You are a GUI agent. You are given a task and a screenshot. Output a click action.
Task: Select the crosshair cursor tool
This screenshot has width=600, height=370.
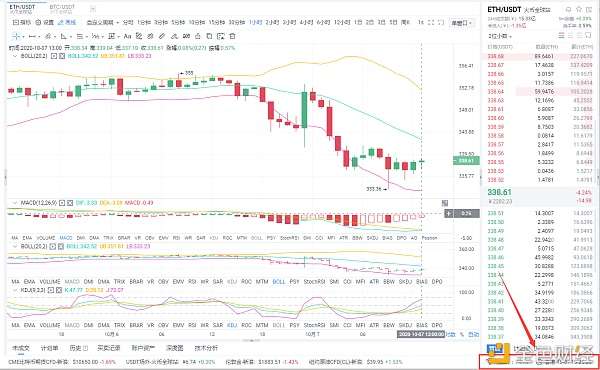point(16,36)
